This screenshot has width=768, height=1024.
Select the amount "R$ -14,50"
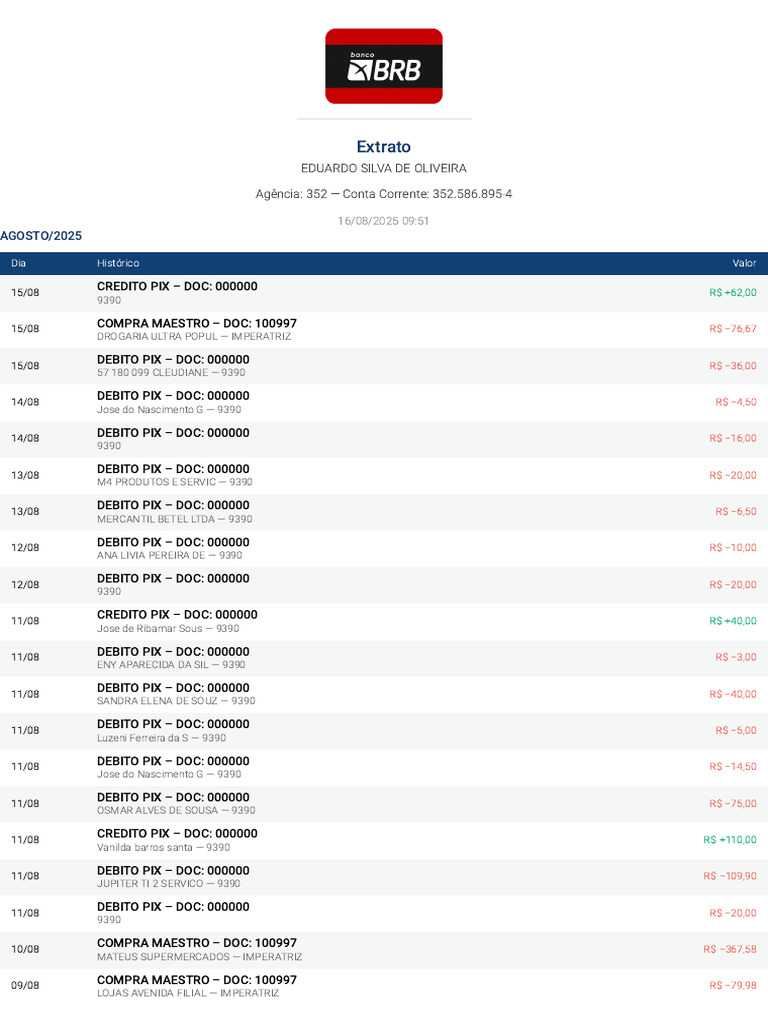[x=733, y=766]
